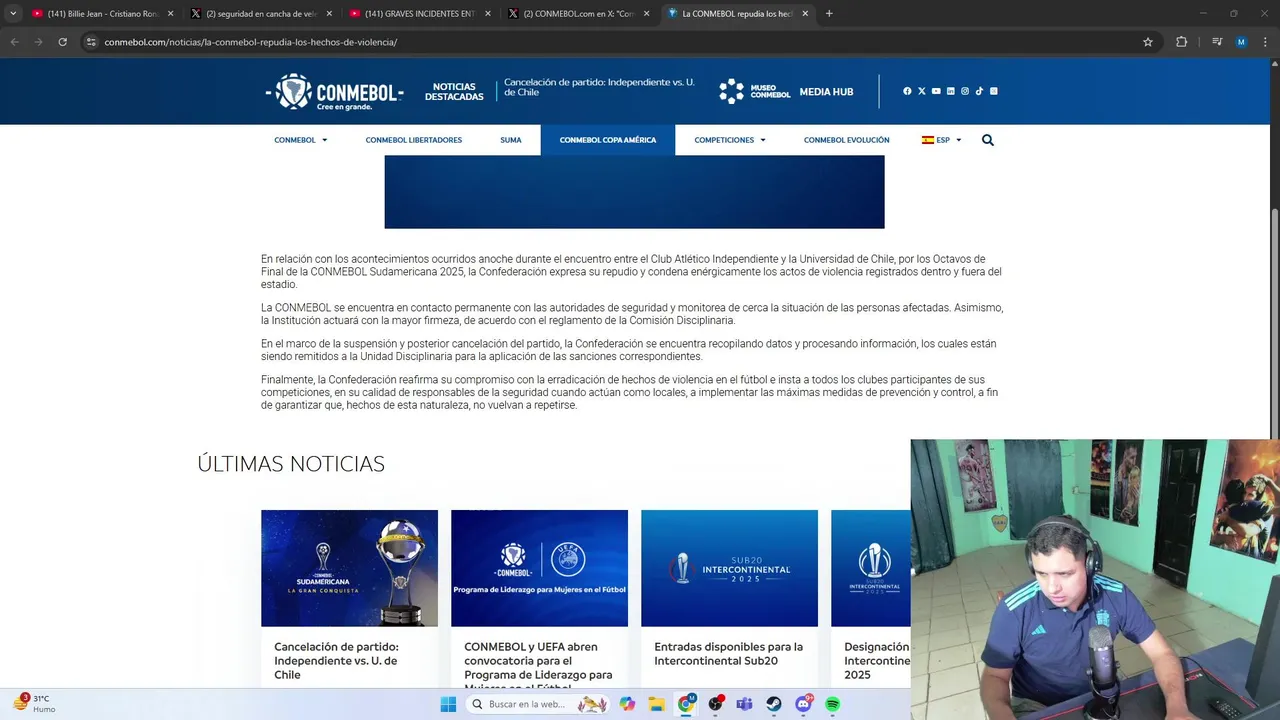This screenshot has height=720, width=1280.
Task: Open Discord taskbar icon
Action: [x=803, y=704]
